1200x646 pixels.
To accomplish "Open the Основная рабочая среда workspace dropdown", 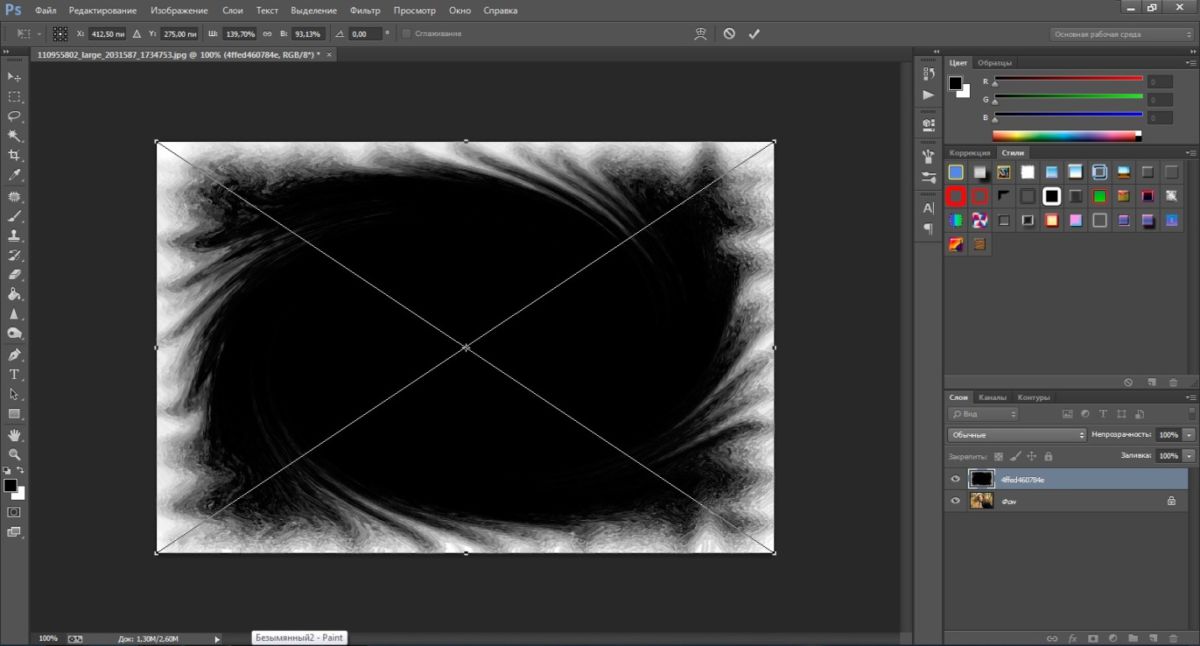I will click(1121, 34).
